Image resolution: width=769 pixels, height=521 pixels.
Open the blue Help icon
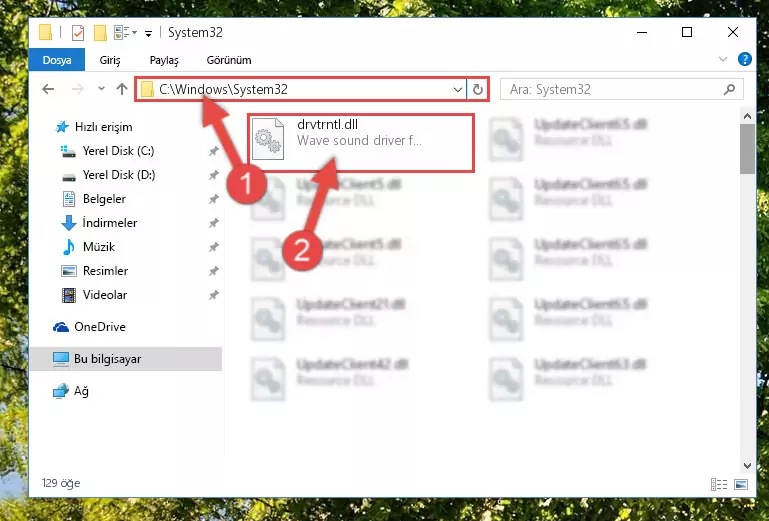click(744, 59)
